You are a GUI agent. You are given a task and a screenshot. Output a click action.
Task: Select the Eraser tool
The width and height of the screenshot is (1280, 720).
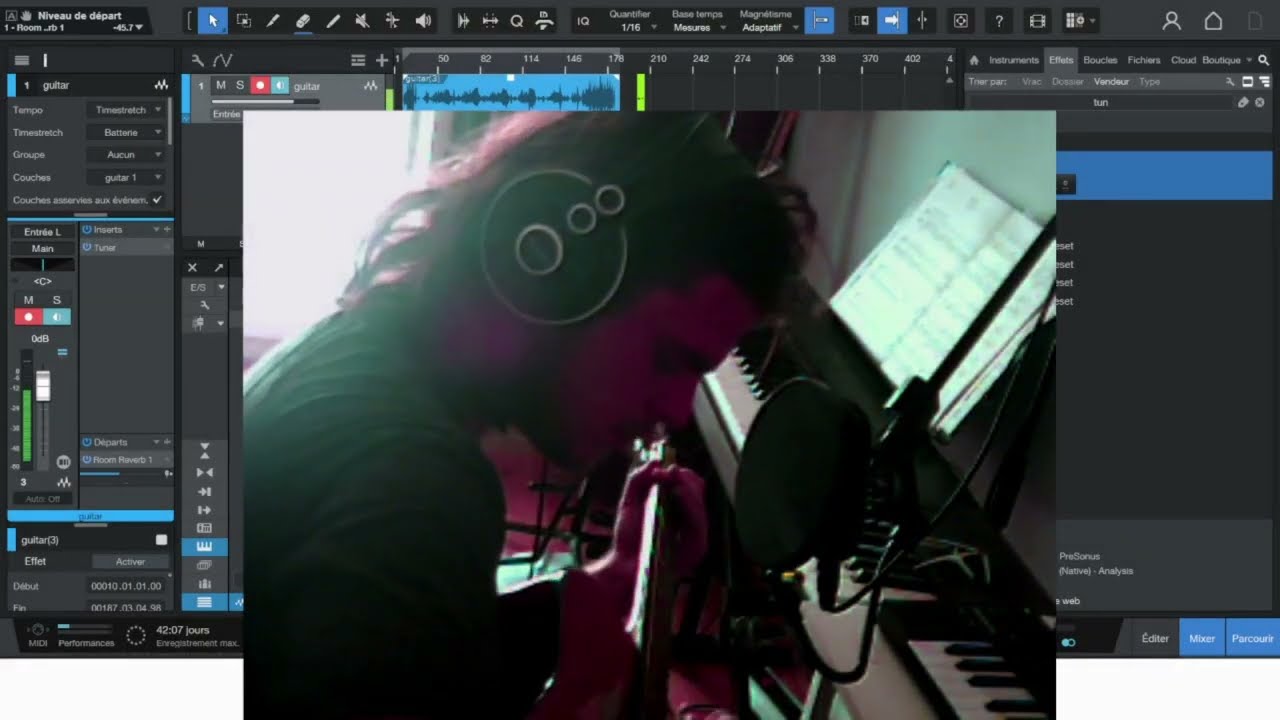pyautogui.click(x=302, y=20)
